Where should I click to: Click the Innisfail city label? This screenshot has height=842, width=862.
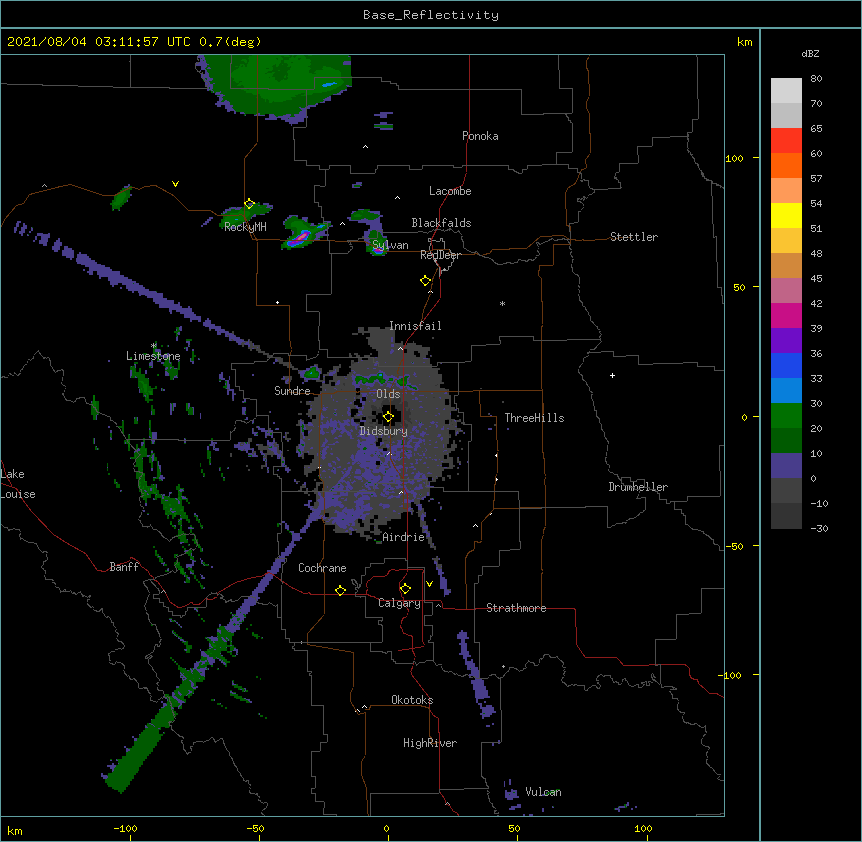coord(415,326)
